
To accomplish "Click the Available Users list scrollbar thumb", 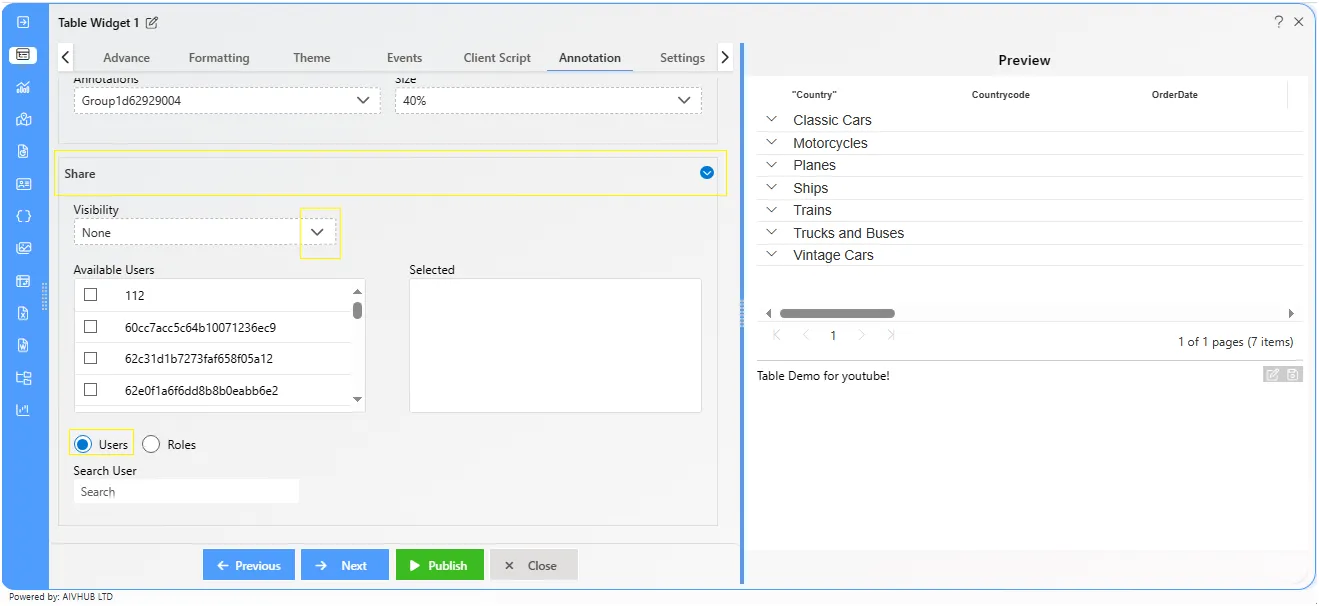I will tap(358, 310).
